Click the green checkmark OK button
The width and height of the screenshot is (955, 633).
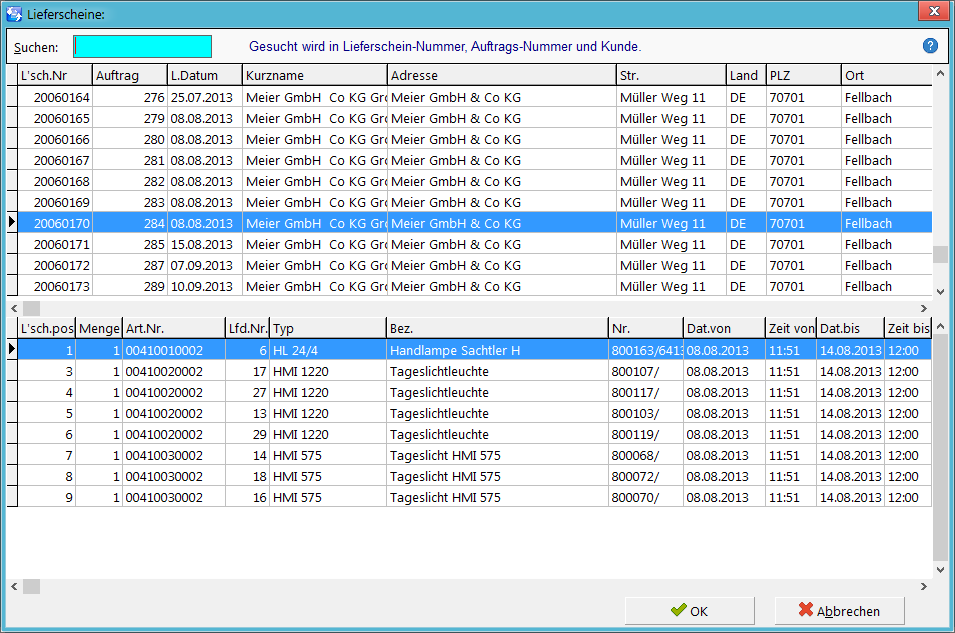pos(689,610)
